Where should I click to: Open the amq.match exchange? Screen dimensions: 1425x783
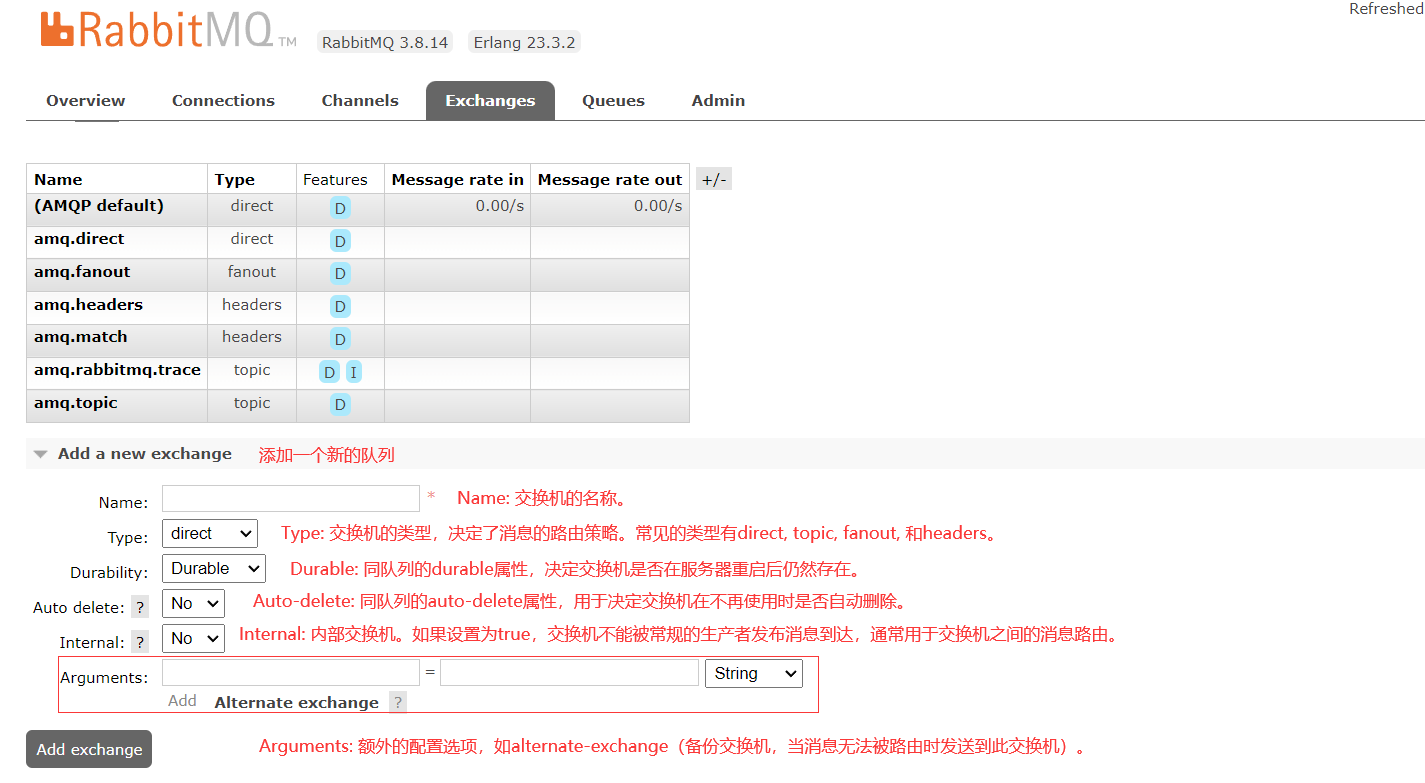point(81,337)
